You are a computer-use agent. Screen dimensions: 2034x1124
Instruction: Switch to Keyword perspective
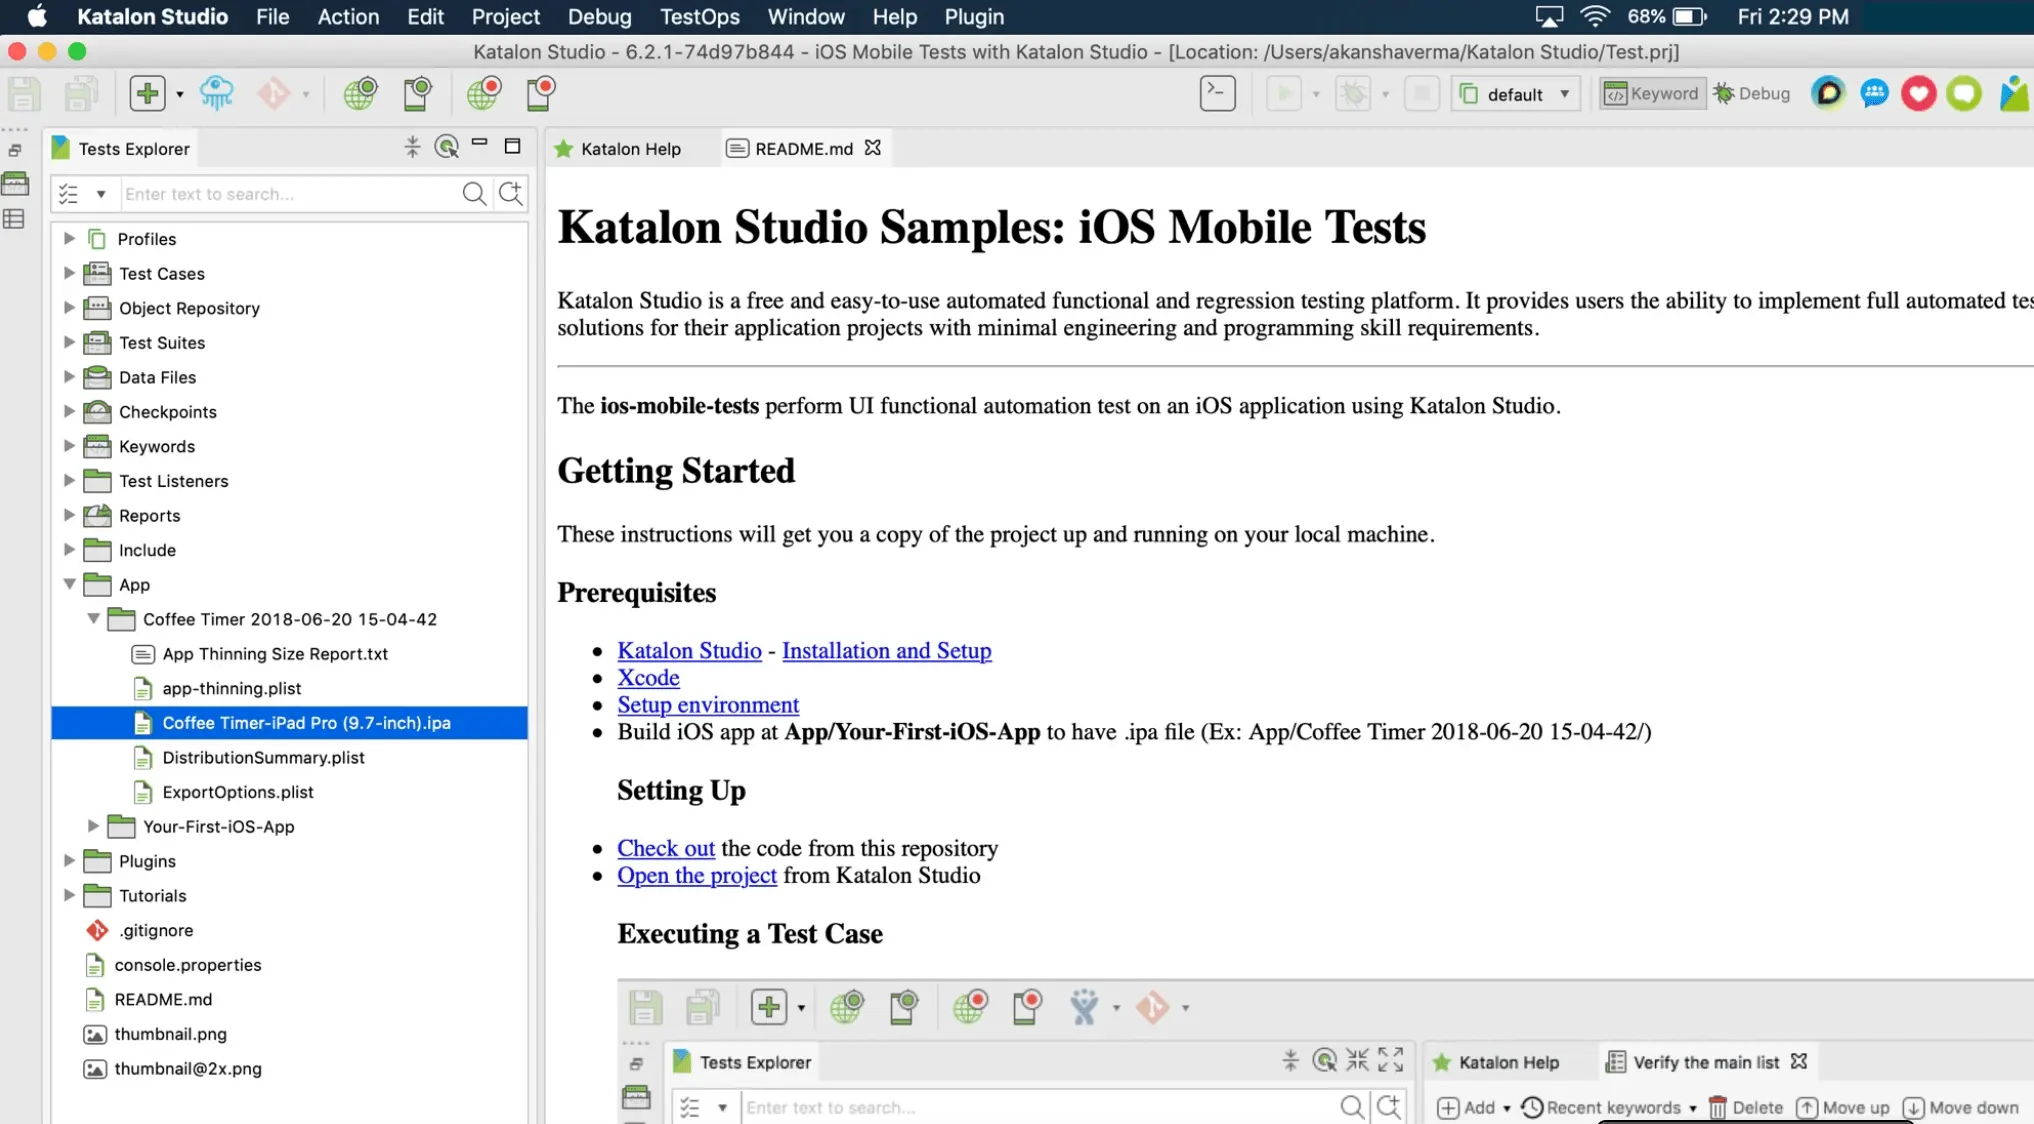(x=1651, y=93)
